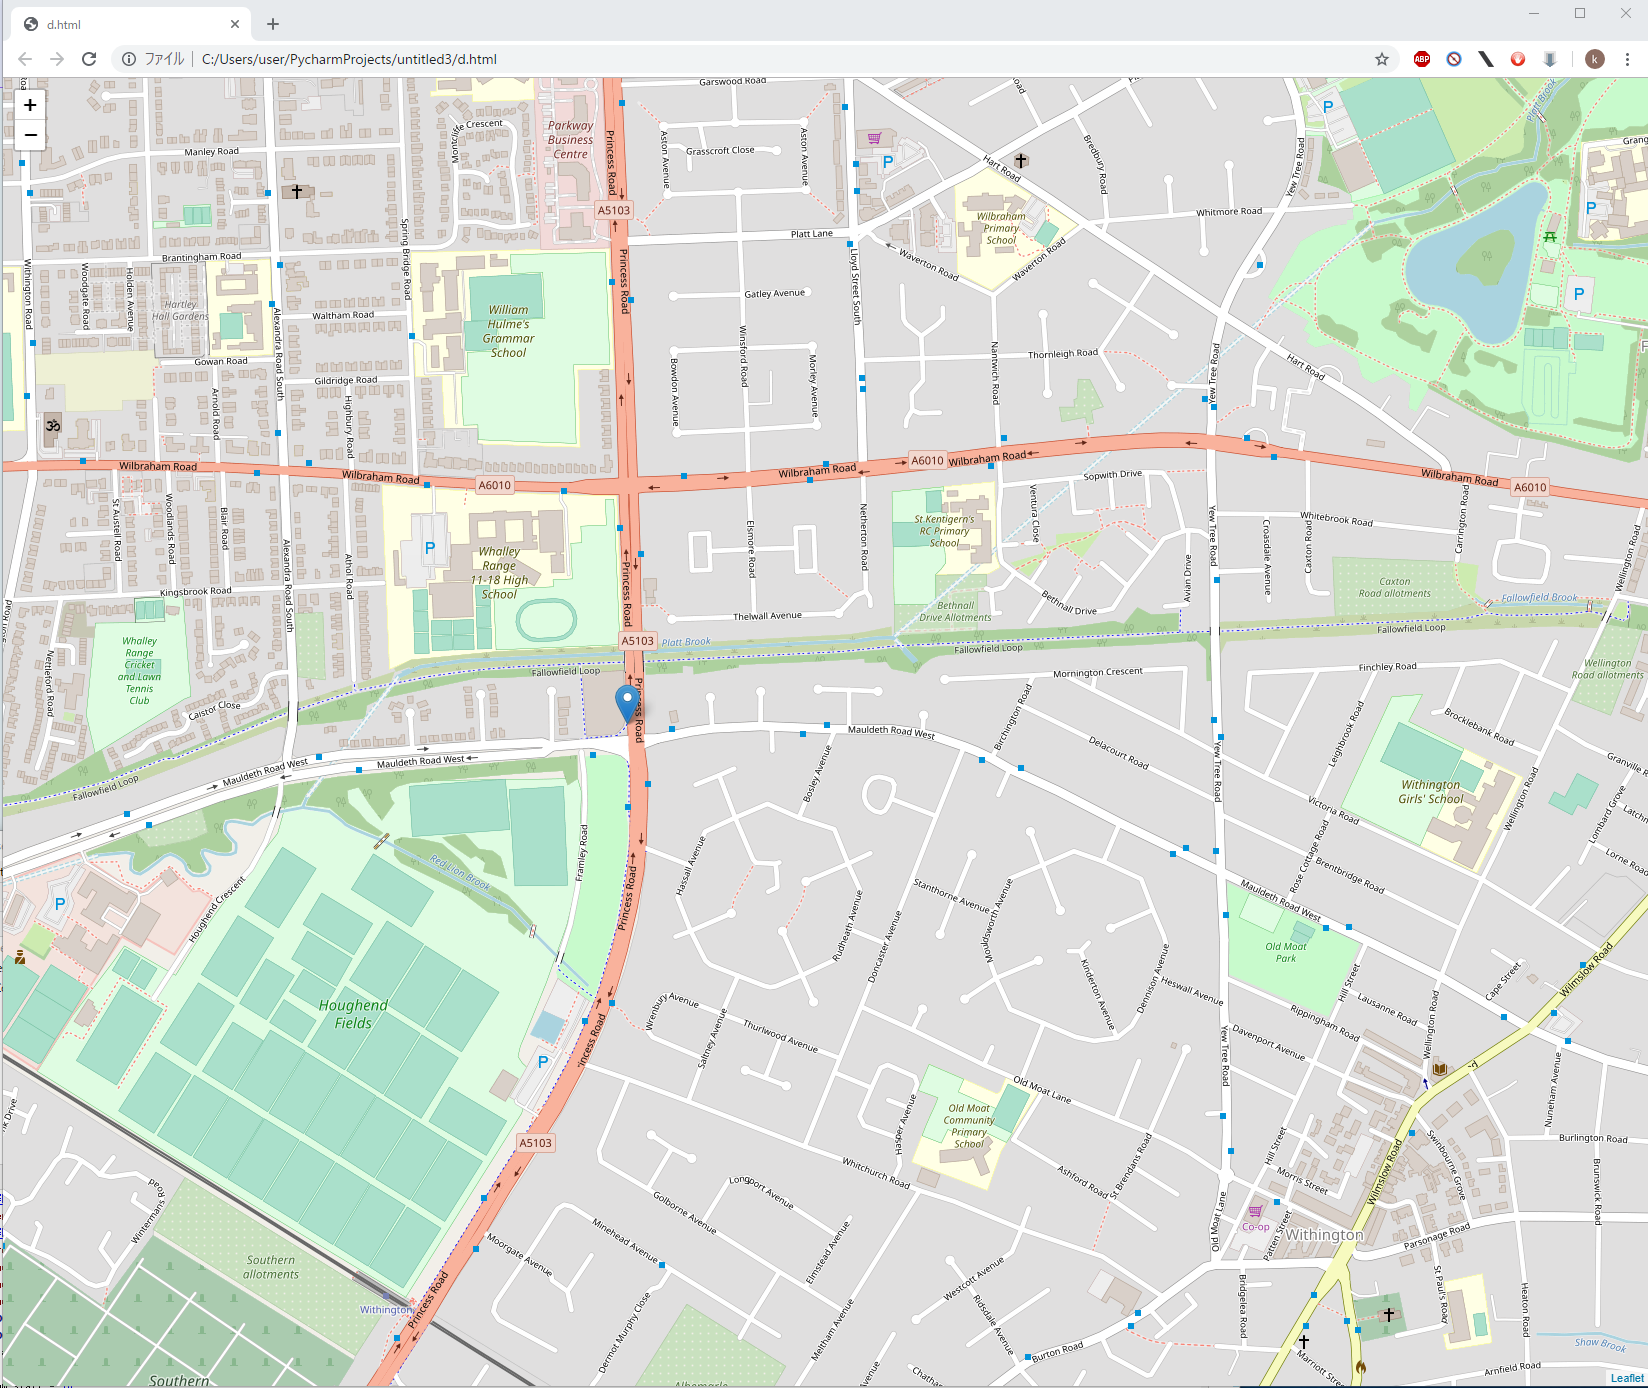Open the Leaflet attribution link

1626,1378
